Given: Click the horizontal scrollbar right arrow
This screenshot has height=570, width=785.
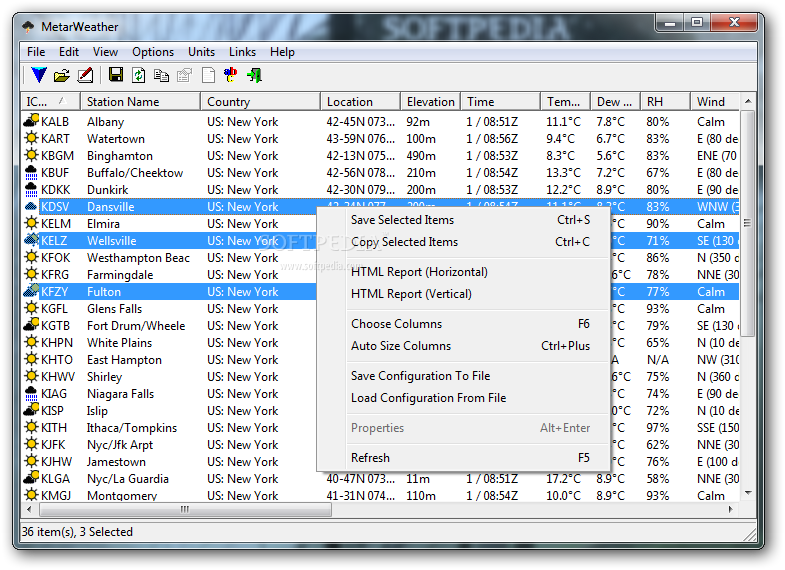Looking at the screenshot, I should coord(731,509).
